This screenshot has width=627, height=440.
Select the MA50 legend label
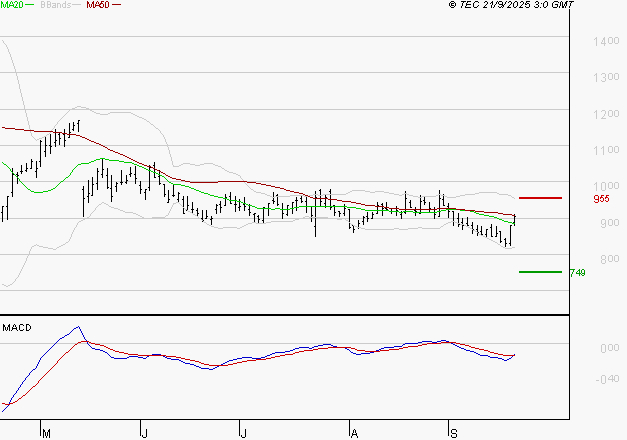(98, 5)
